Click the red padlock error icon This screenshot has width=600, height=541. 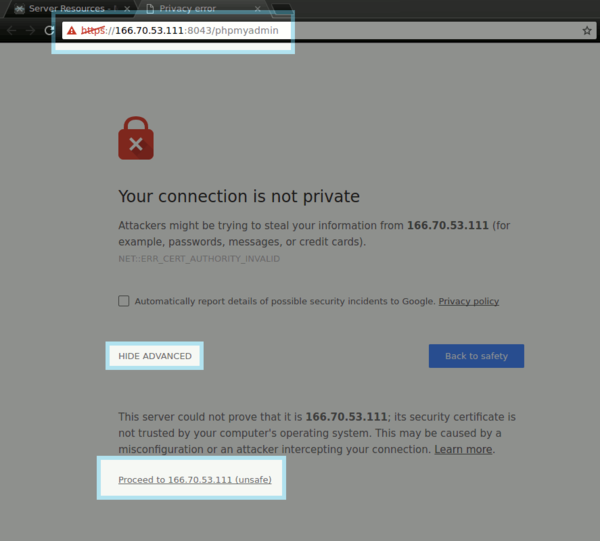(x=136, y=140)
